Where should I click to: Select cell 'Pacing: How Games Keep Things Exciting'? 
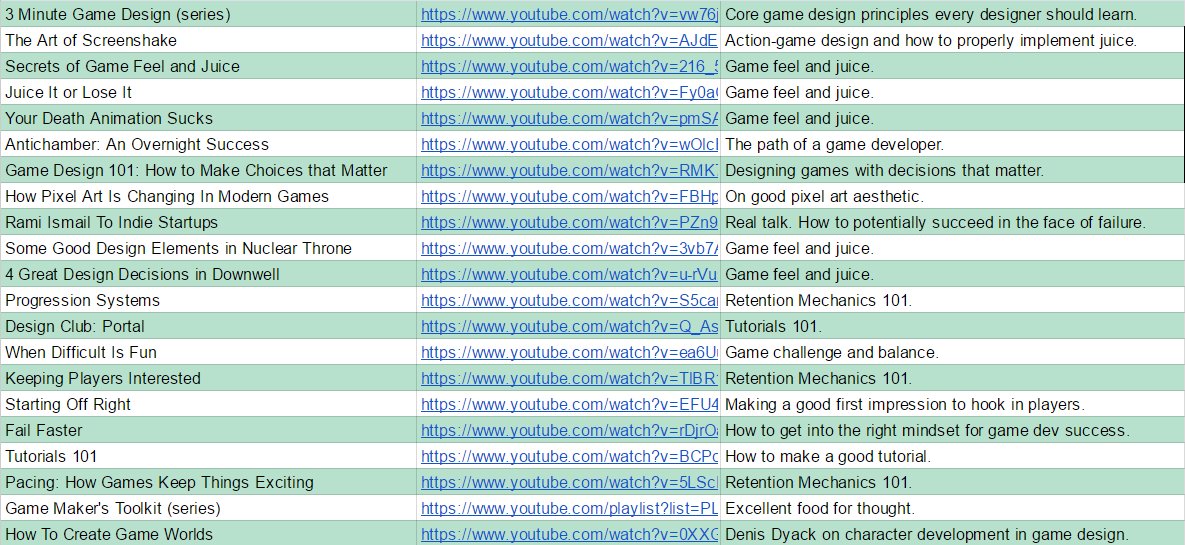208,482
